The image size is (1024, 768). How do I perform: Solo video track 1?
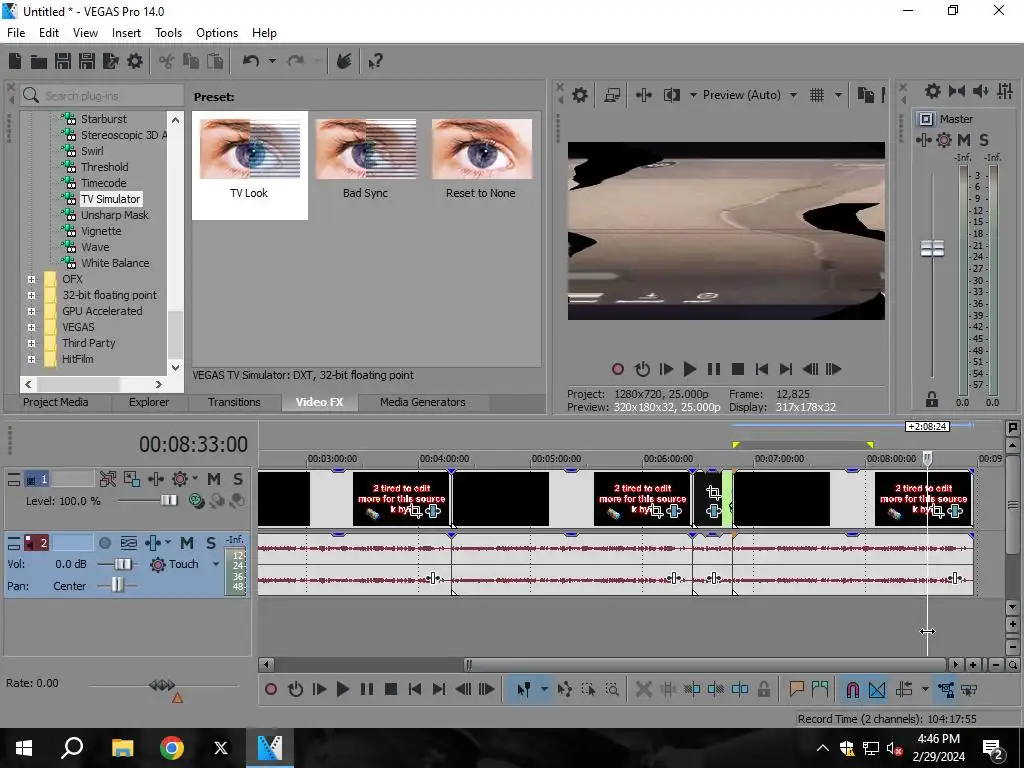[238, 479]
